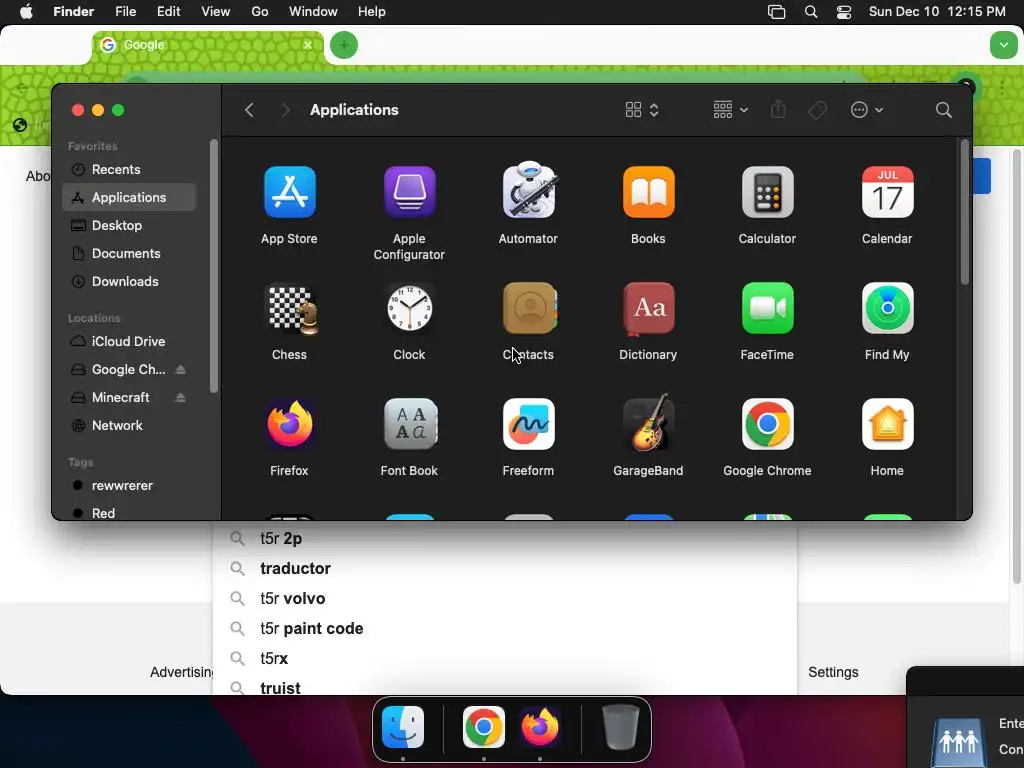Open the Go menu
1024x768 pixels.
(260, 12)
